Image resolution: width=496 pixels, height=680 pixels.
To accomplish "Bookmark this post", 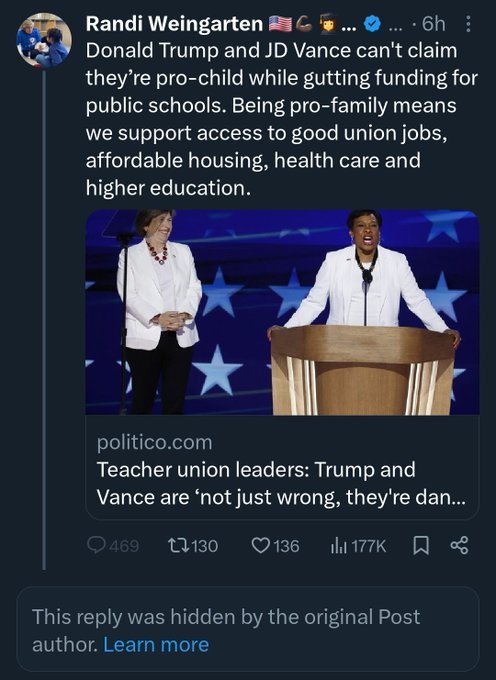I will 421,546.
